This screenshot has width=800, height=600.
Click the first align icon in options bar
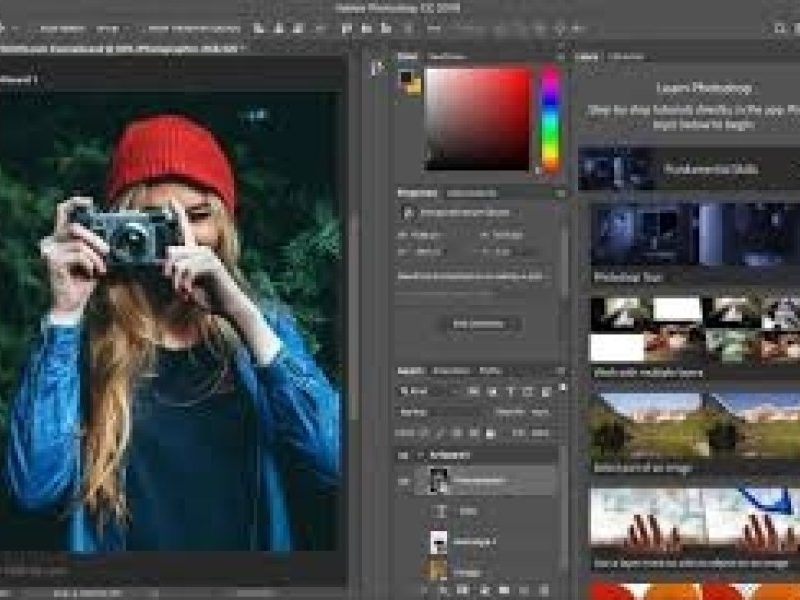click(x=259, y=29)
